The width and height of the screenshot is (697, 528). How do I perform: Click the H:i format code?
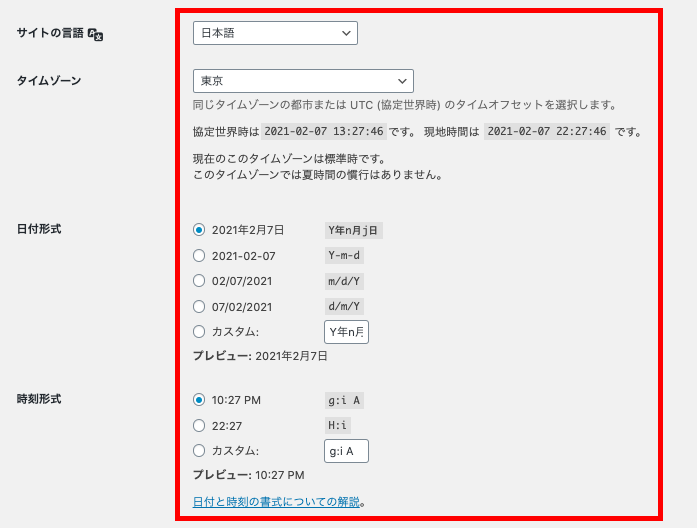pos(338,425)
